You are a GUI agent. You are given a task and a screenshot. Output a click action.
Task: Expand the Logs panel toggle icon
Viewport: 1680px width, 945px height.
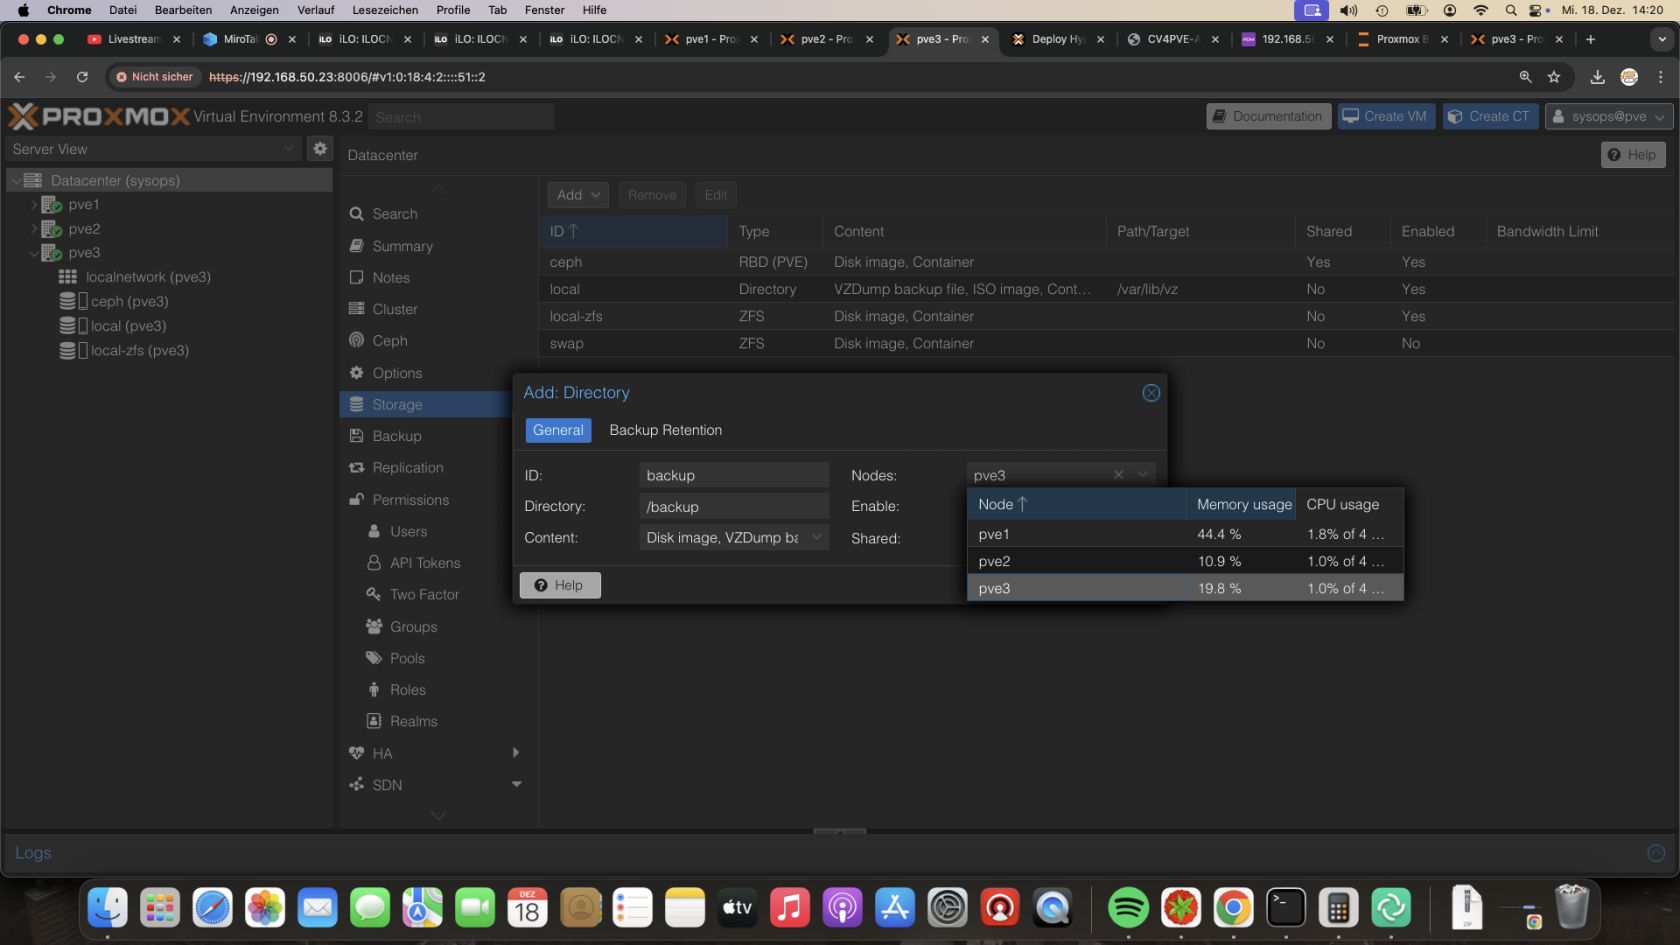point(1656,853)
